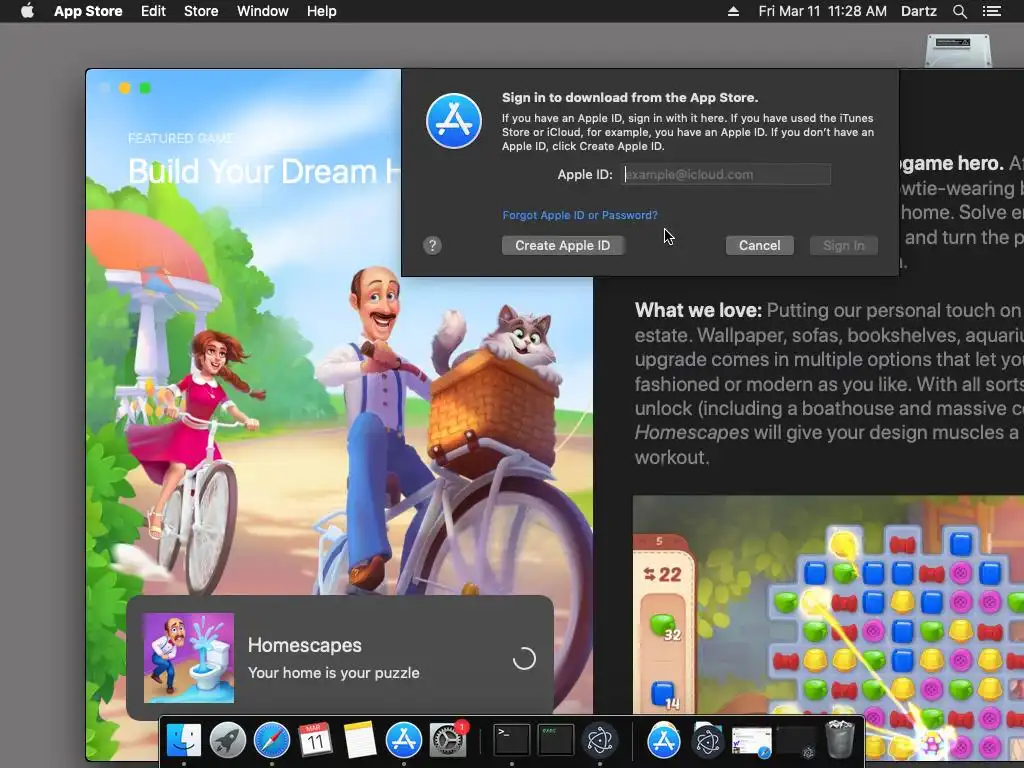This screenshot has width=1024, height=768.
Task: Open Notification Center list icon
Action: (x=991, y=11)
